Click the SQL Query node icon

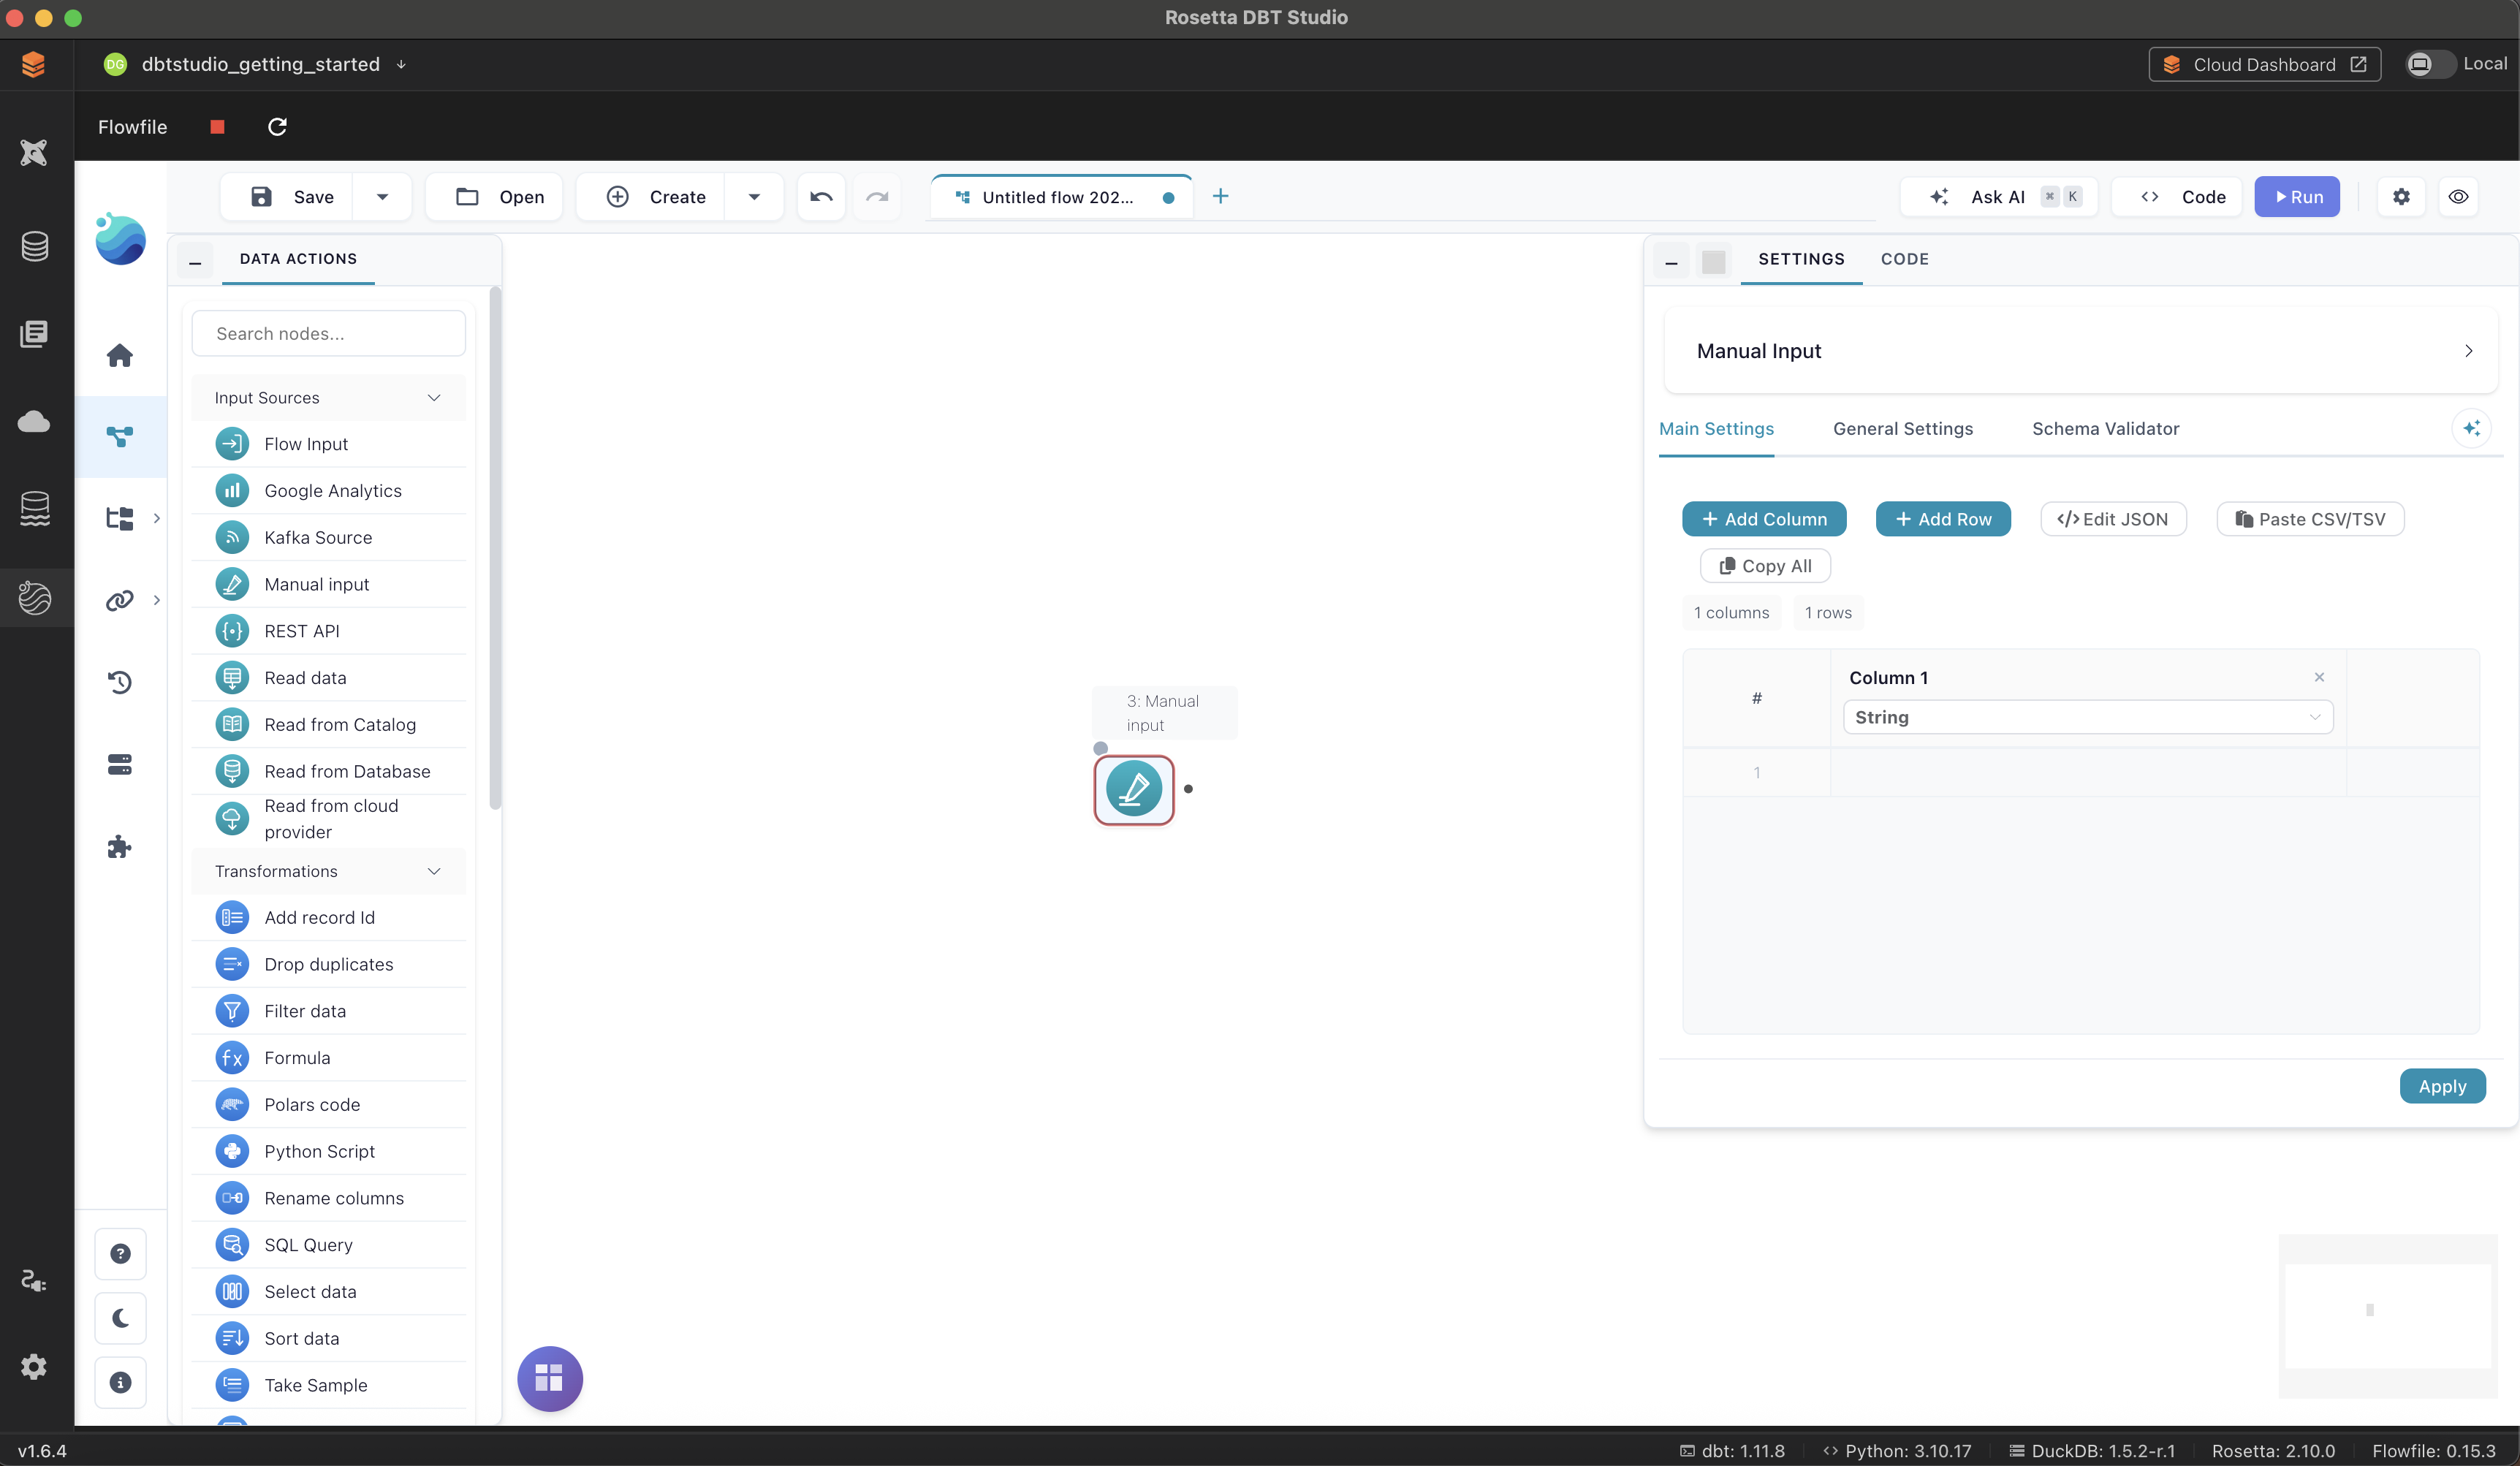(x=232, y=1244)
